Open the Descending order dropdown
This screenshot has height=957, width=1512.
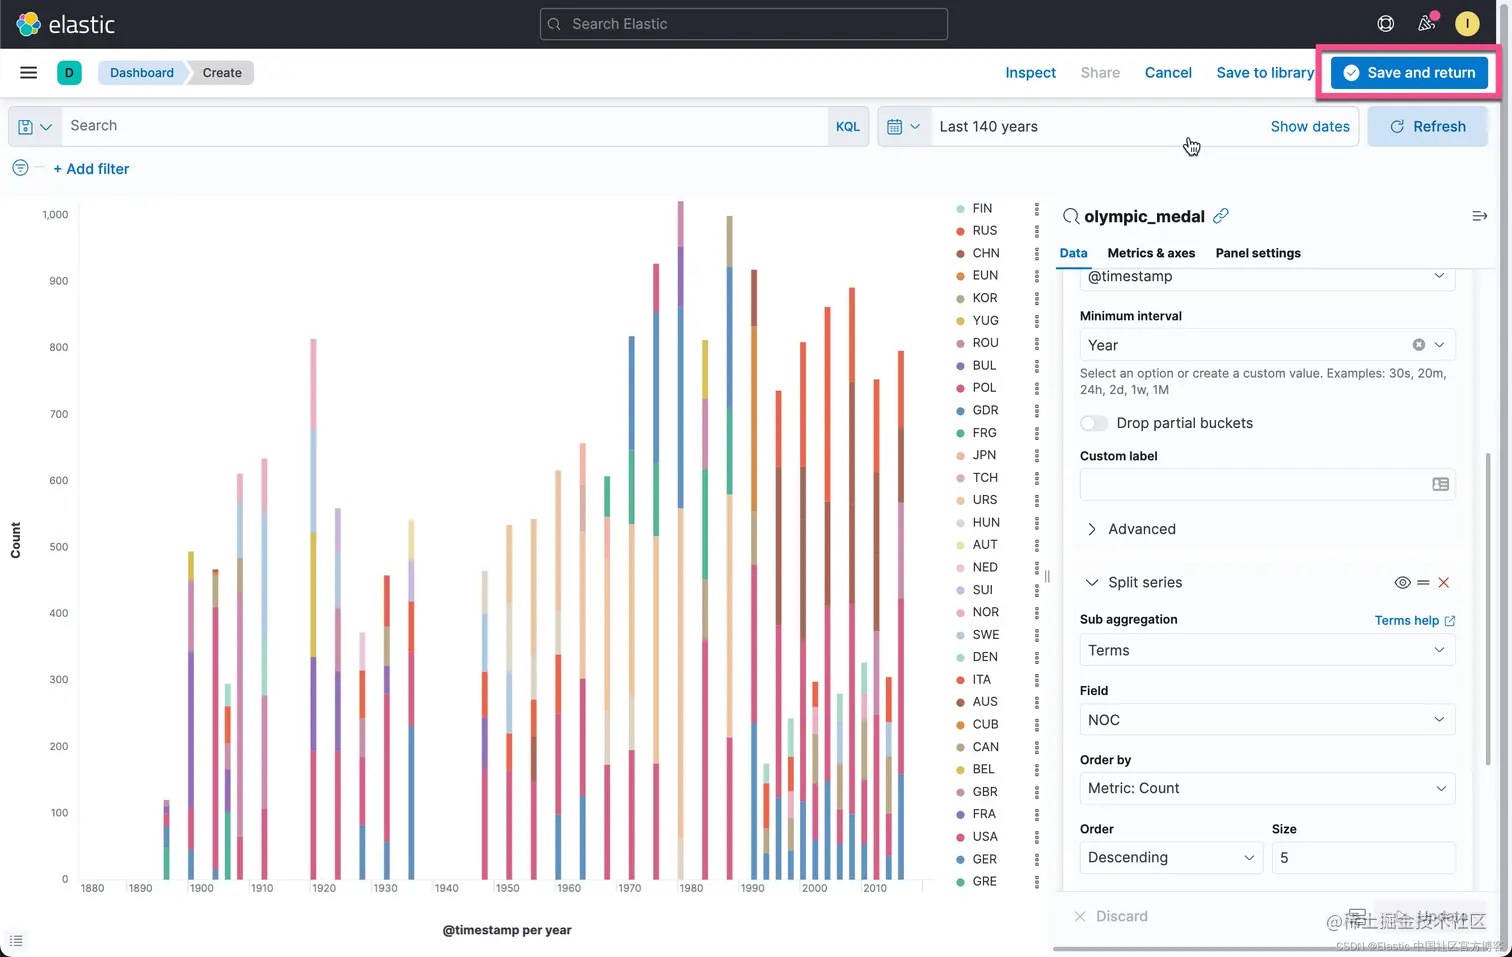coord(1171,857)
